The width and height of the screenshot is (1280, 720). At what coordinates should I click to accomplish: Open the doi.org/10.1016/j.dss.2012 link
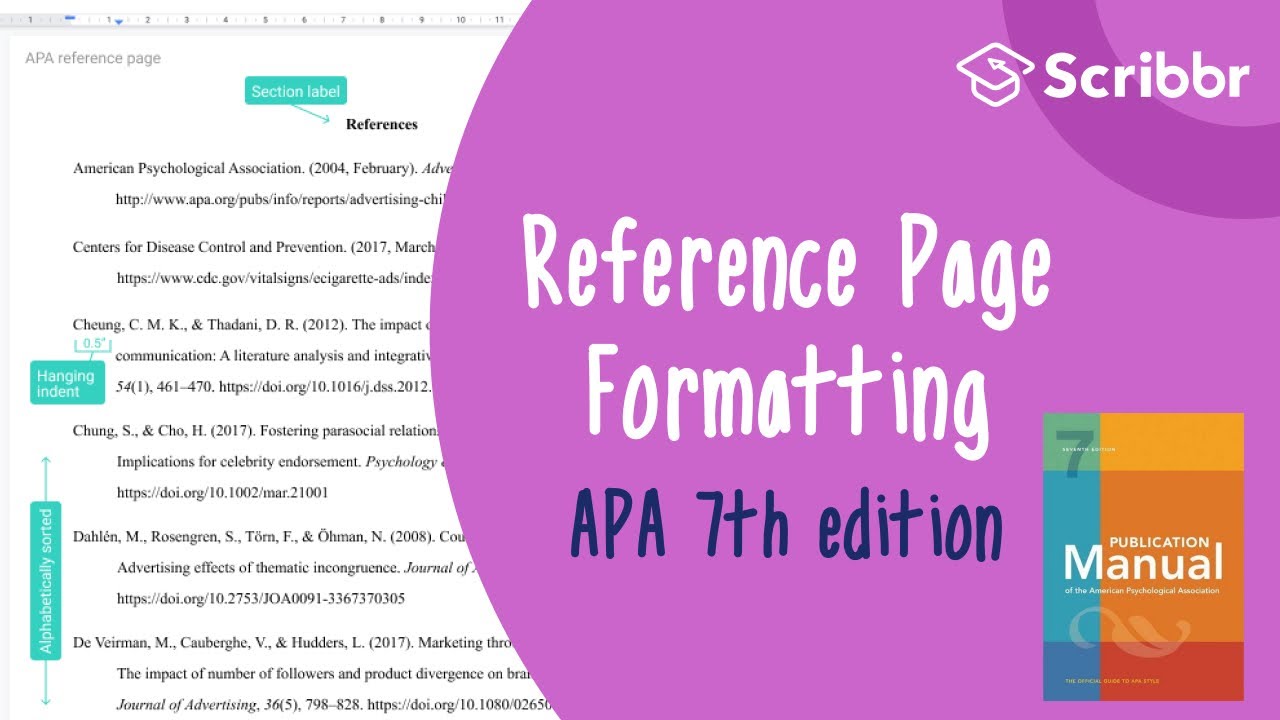tap(326, 385)
